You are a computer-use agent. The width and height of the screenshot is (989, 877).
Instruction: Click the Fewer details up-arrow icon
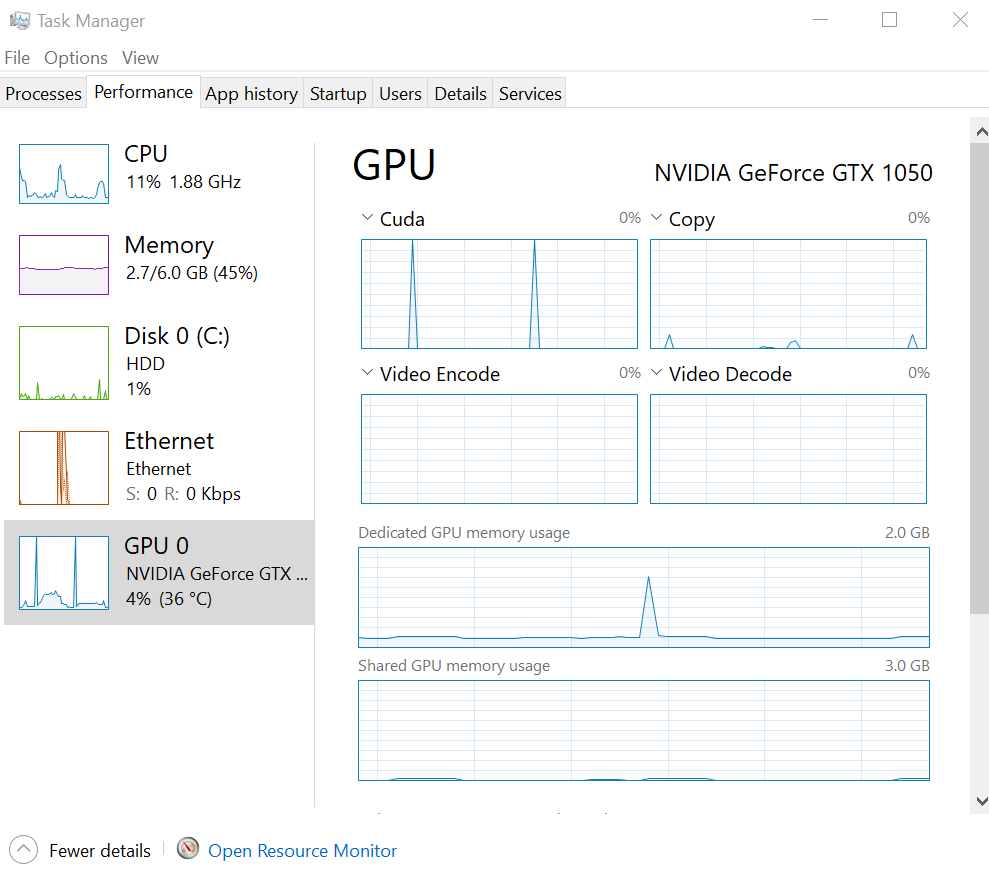click(24, 850)
